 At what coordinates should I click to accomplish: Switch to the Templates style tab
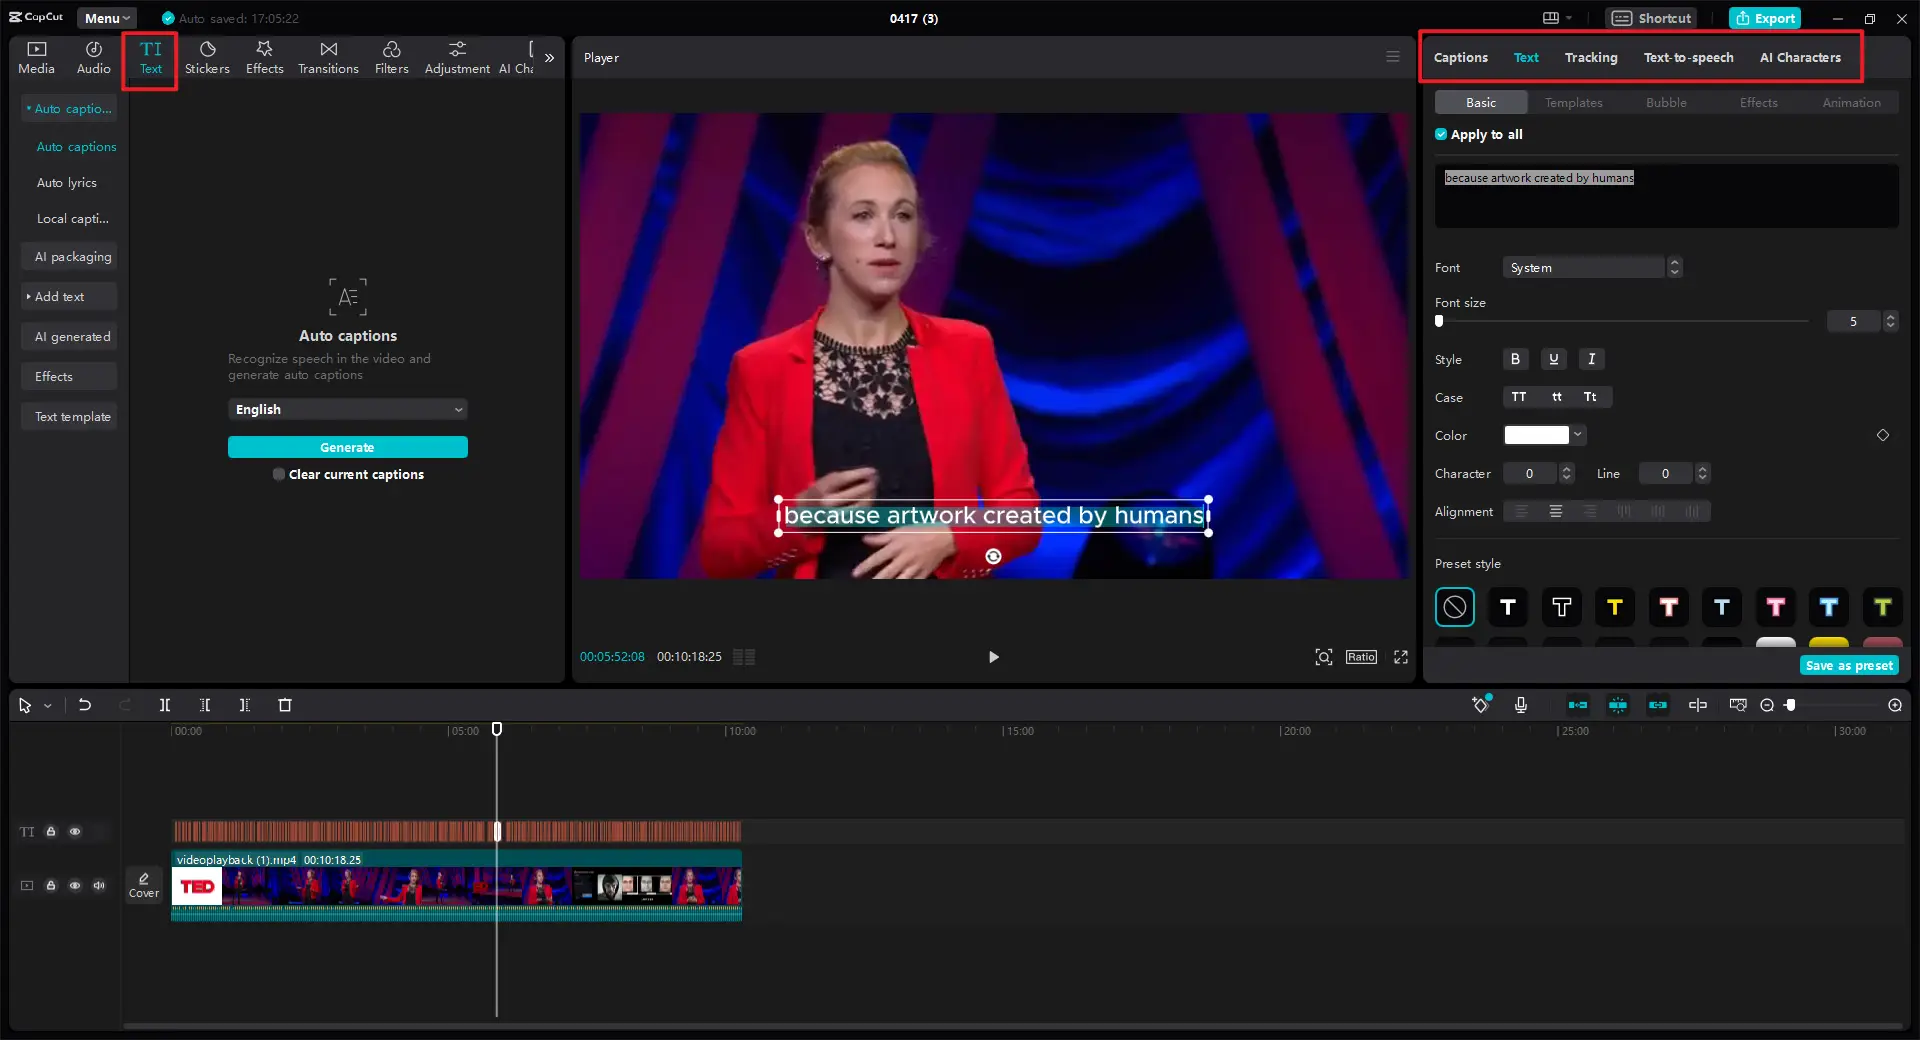tap(1572, 102)
